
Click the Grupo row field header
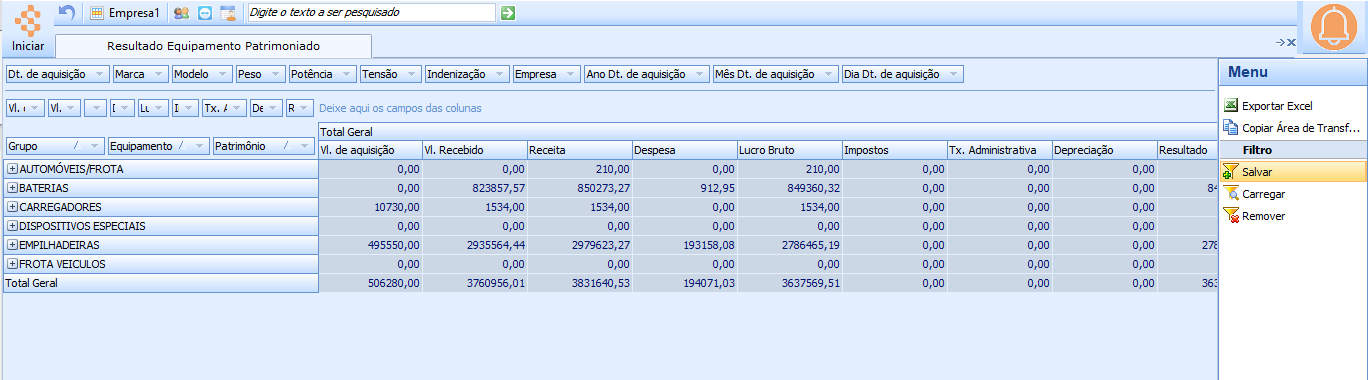tap(55, 146)
